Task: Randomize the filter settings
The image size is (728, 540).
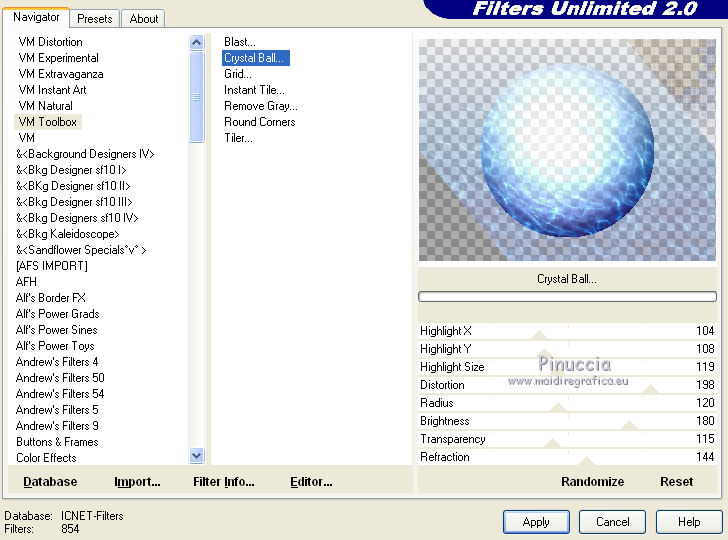Action: click(592, 481)
